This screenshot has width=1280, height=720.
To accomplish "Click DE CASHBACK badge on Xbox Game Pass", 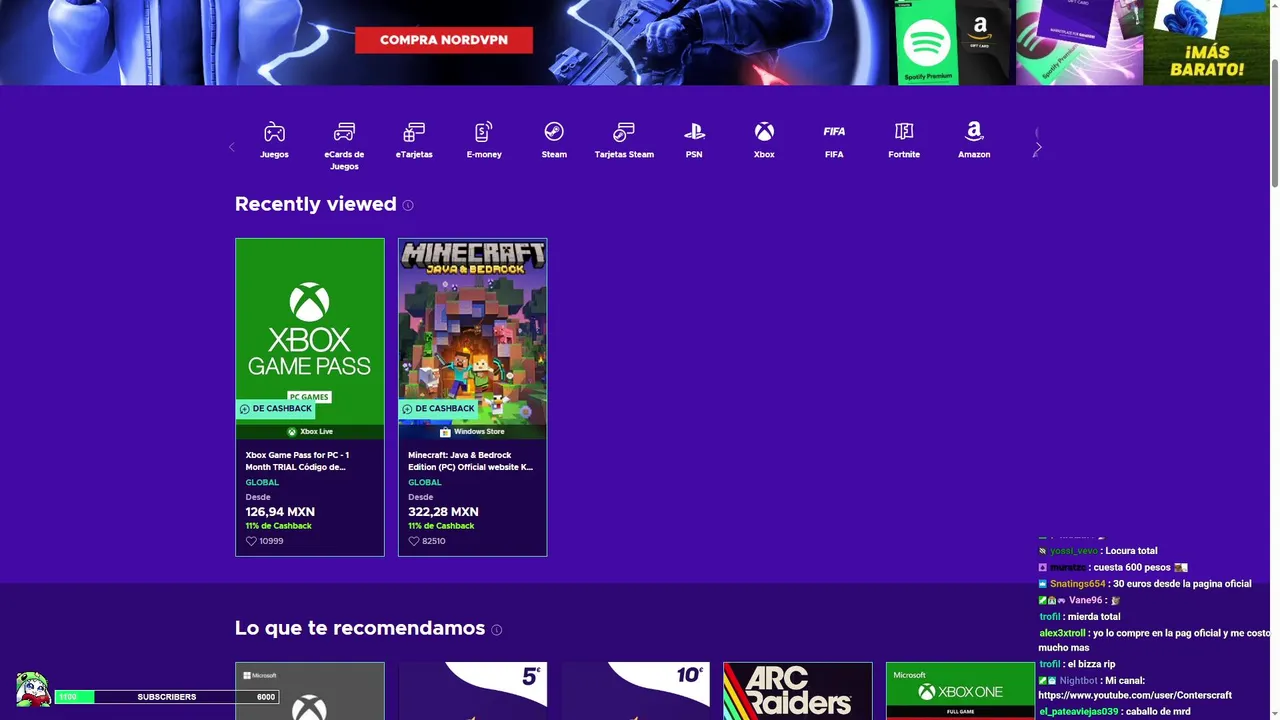I will pos(276,409).
